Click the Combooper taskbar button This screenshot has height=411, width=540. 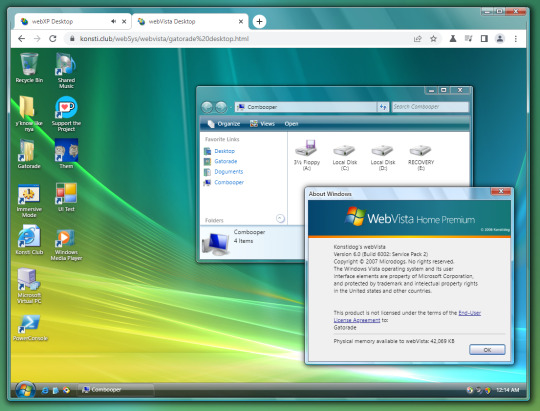[115, 390]
